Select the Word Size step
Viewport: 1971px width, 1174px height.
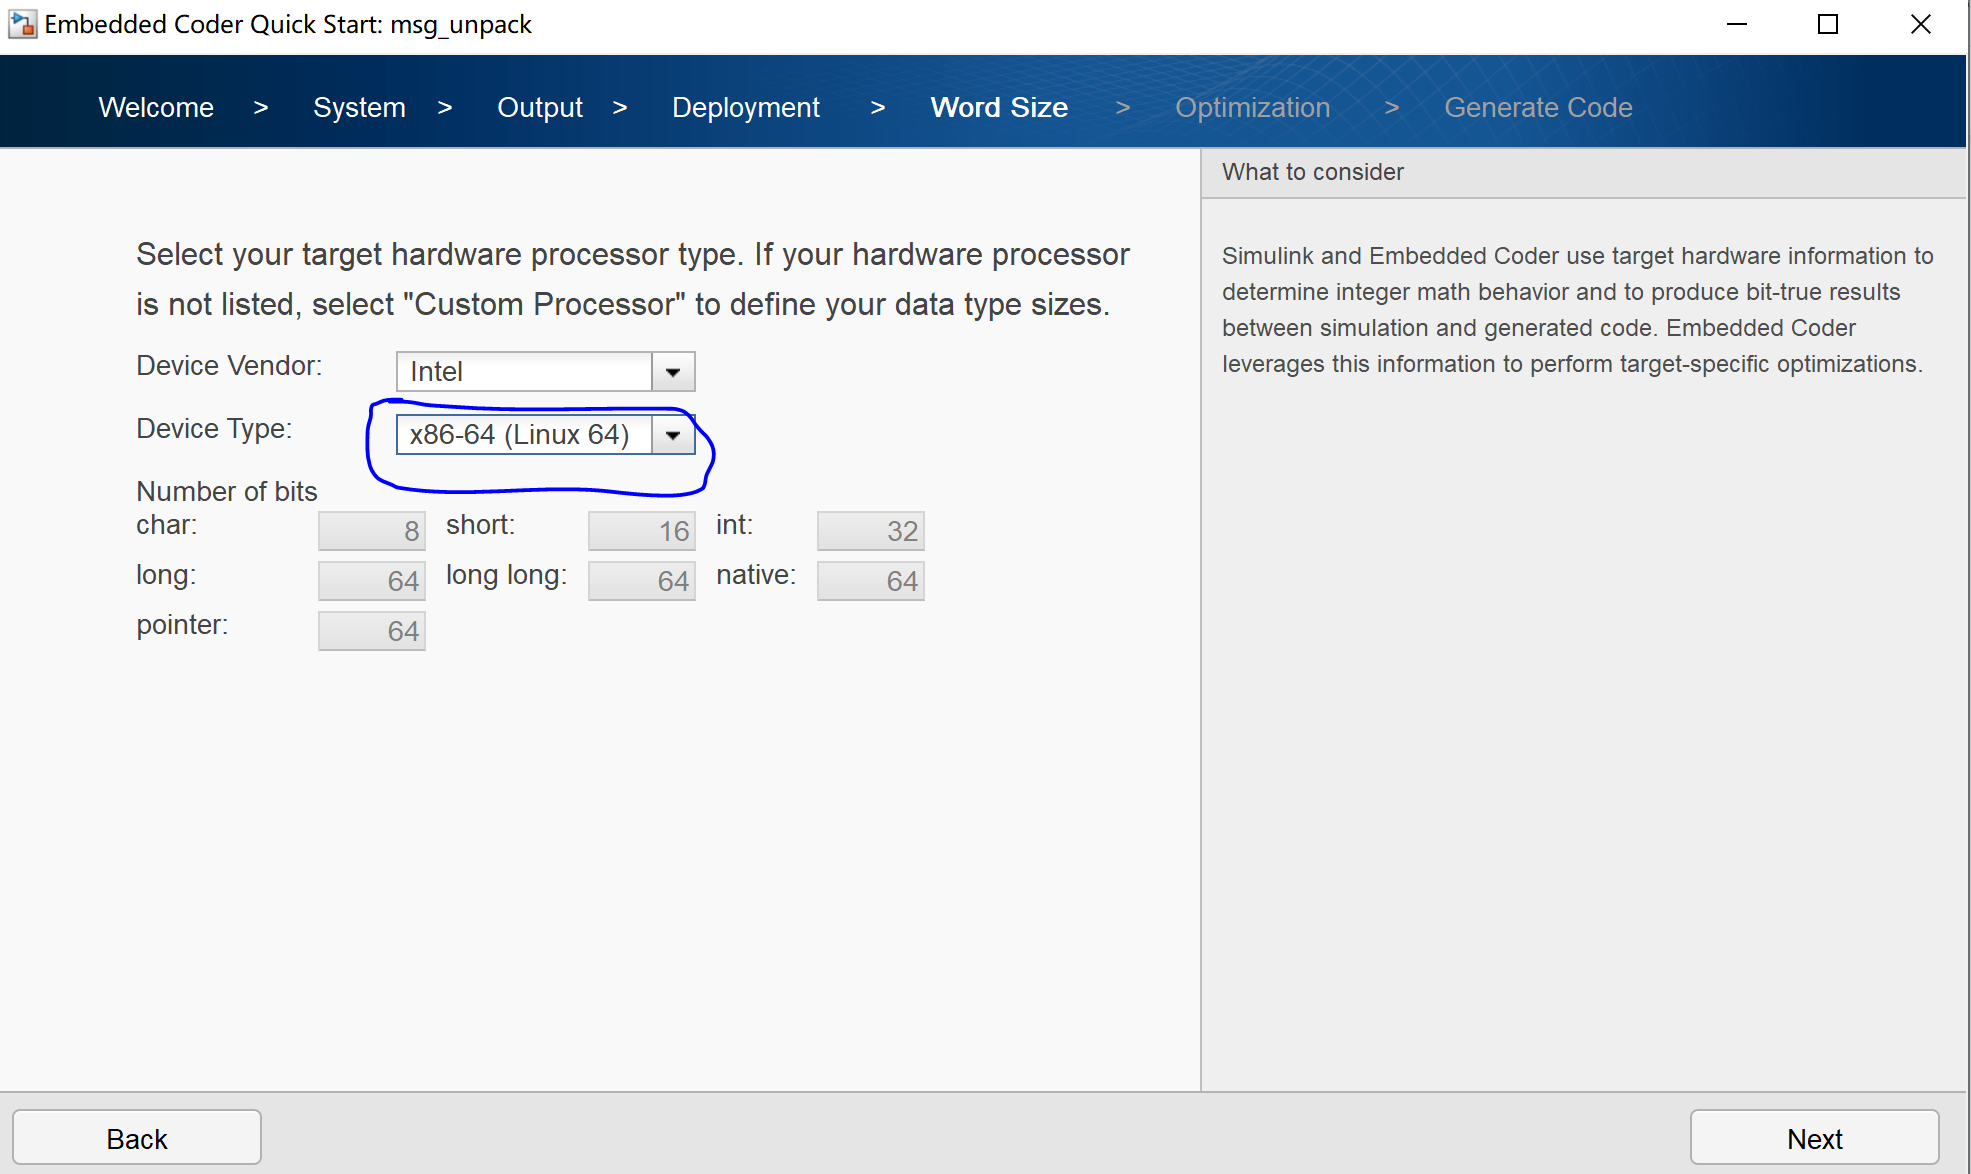tap(999, 107)
